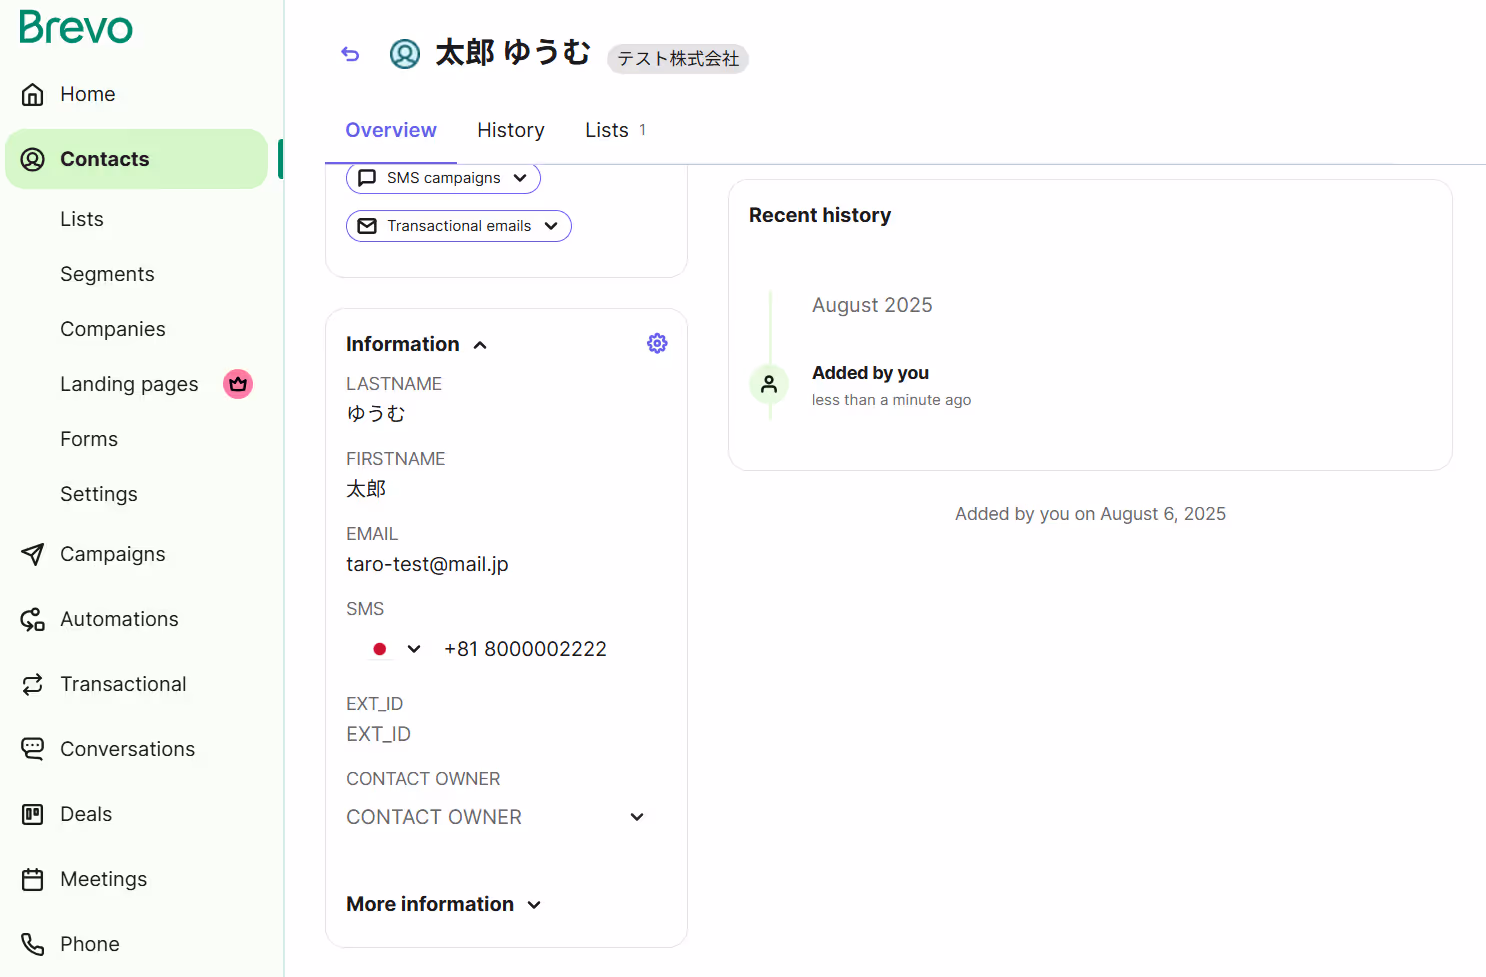
Task: Click 'less than a minute ago' timestamp
Action: 891,400
